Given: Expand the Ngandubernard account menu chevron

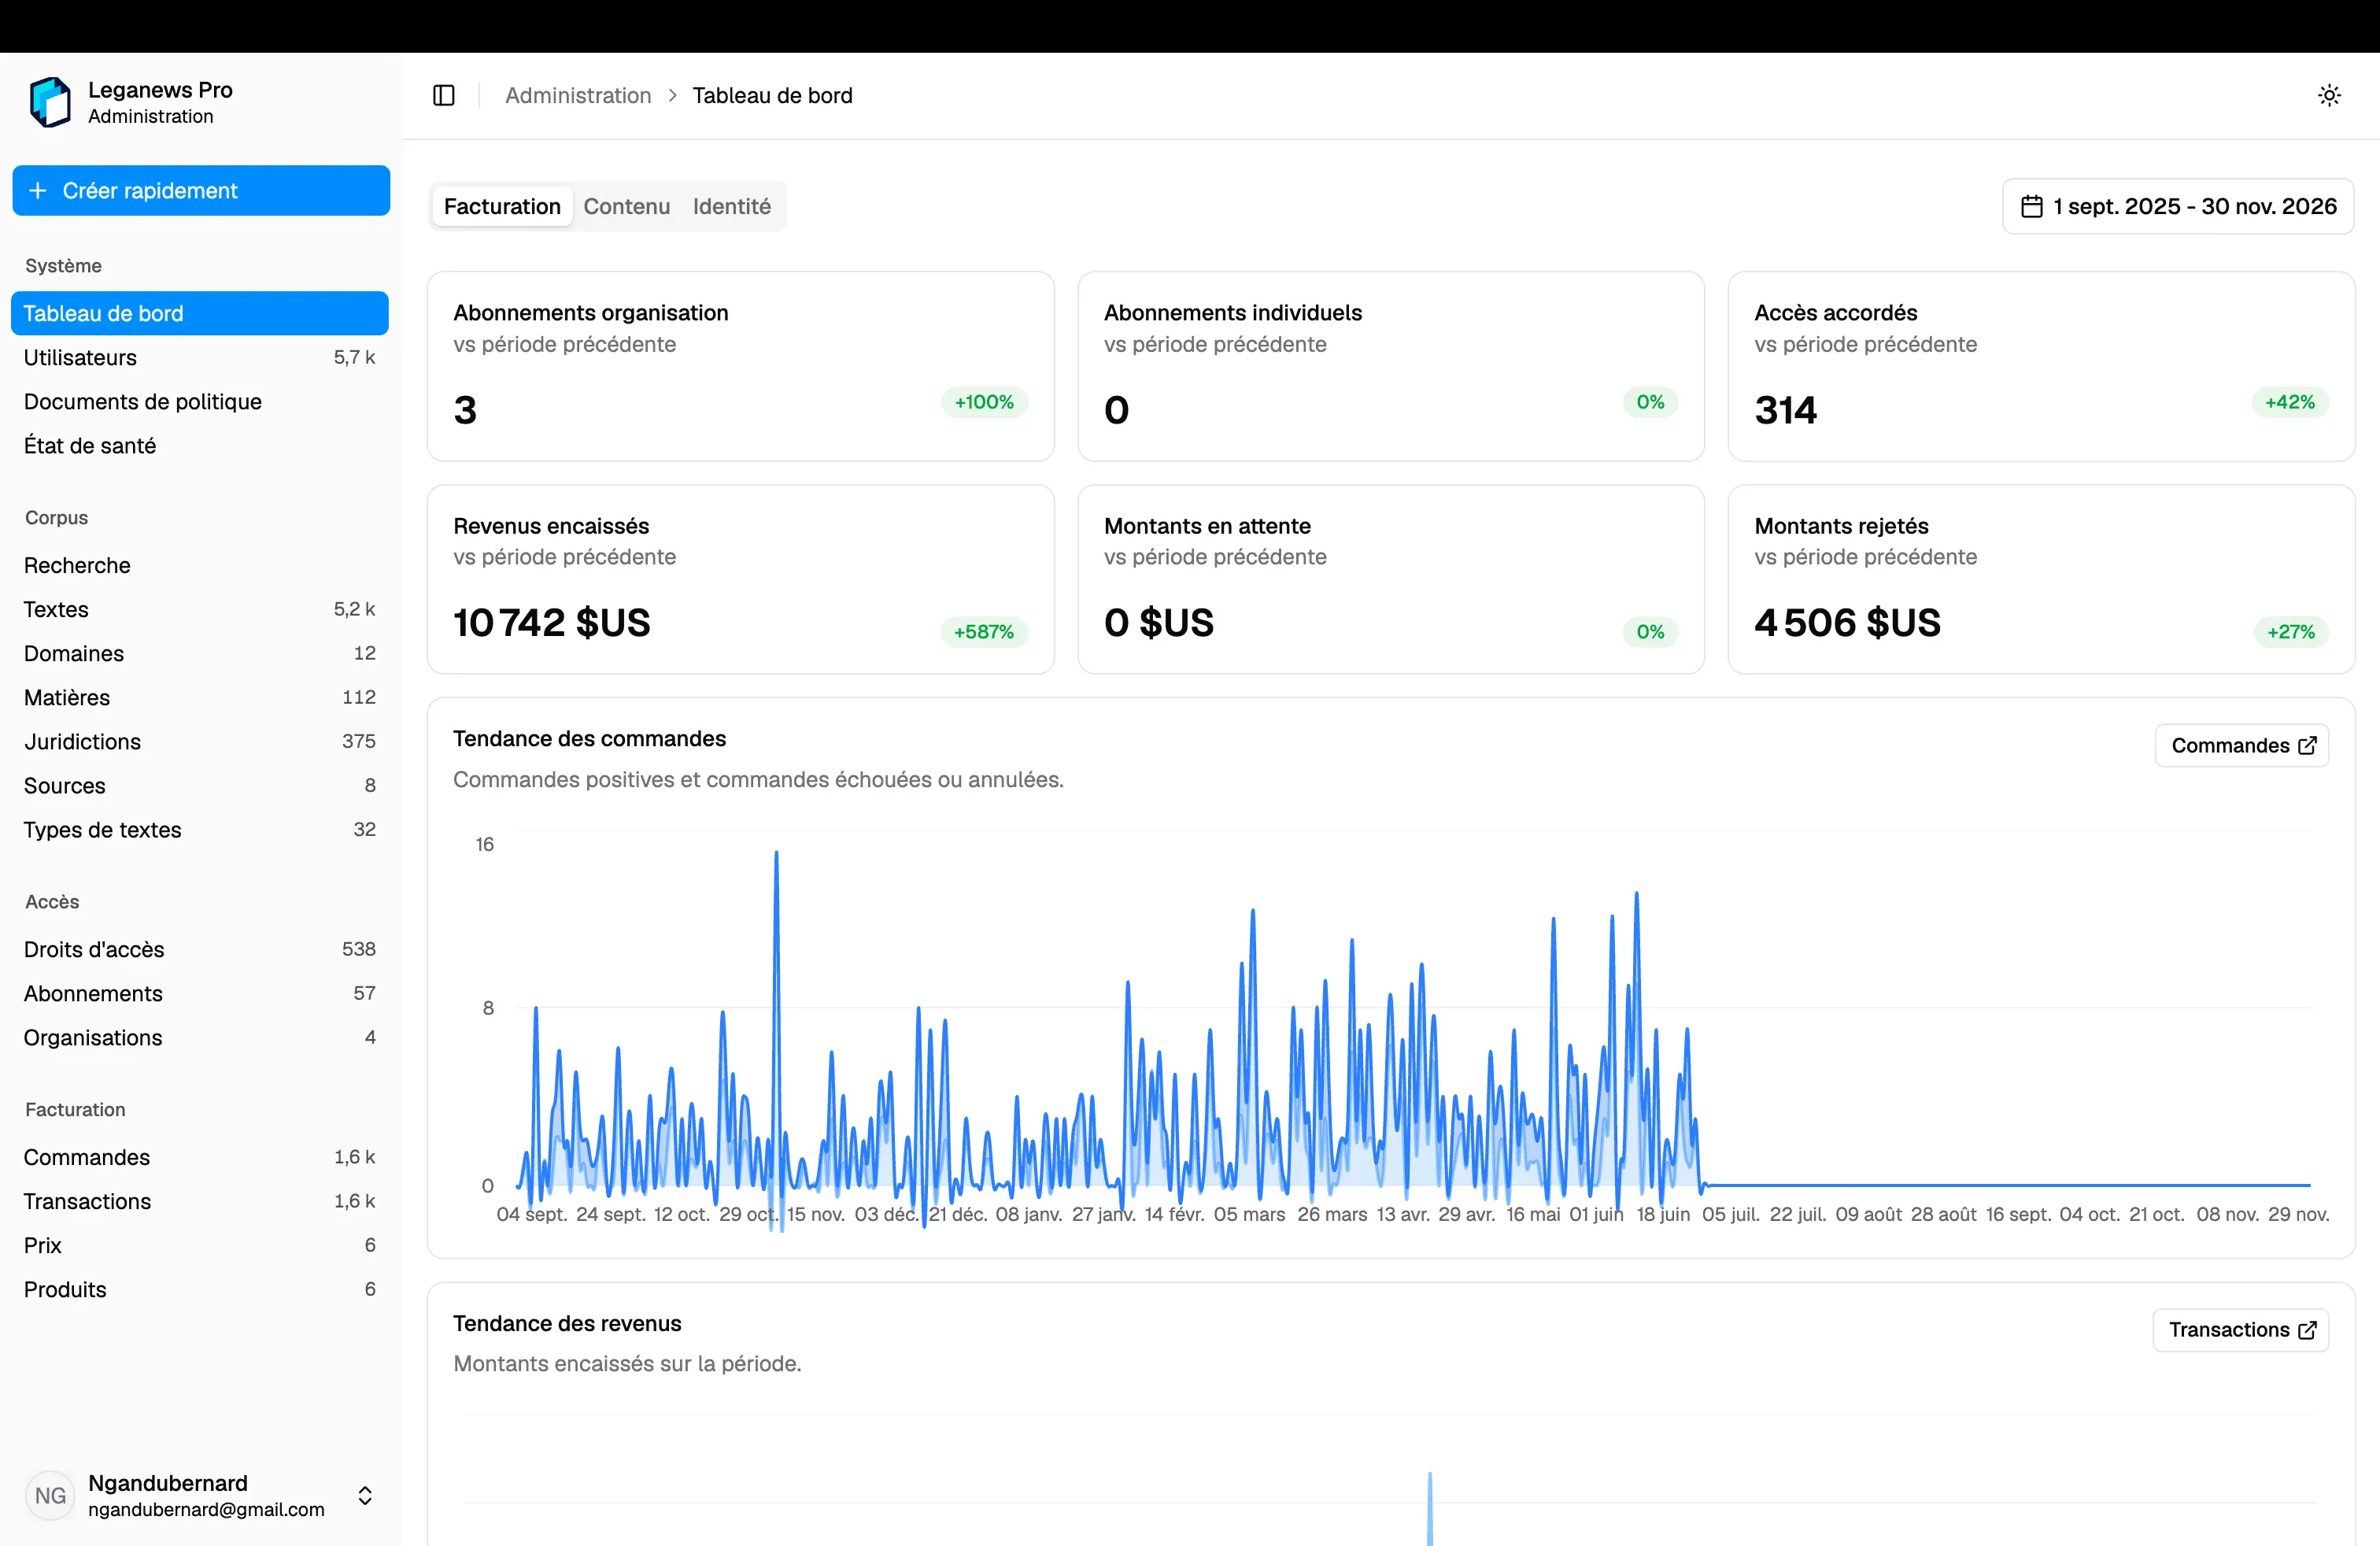Looking at the screenshot, I should click(365, 1495).
